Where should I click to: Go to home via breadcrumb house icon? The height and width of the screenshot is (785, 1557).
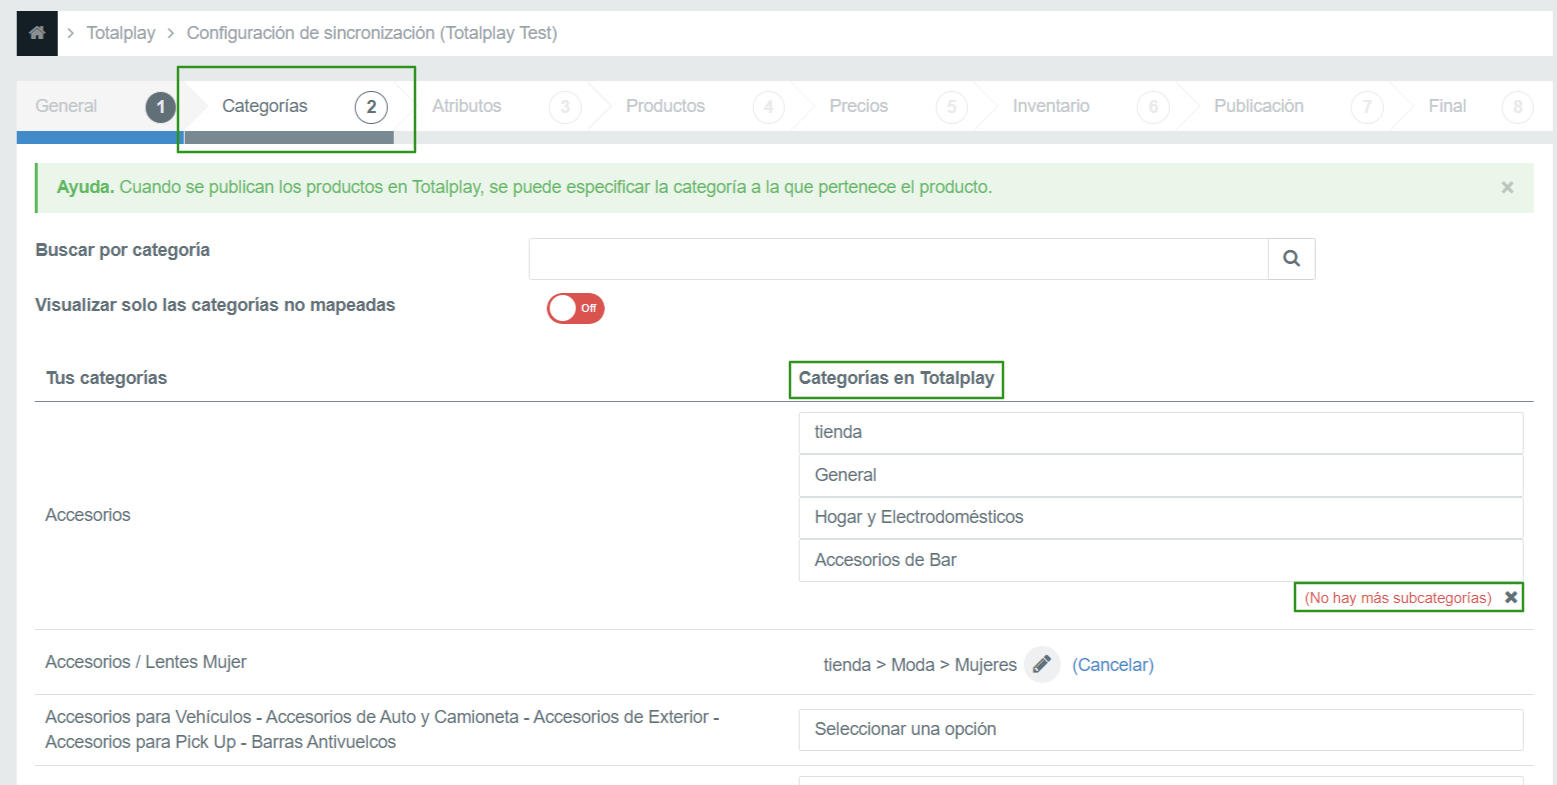click(x=37, y=33)
